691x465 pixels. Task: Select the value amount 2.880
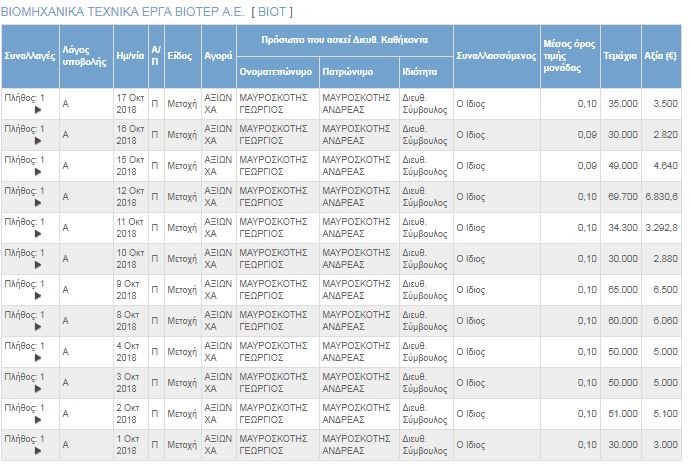coord(665,259)
